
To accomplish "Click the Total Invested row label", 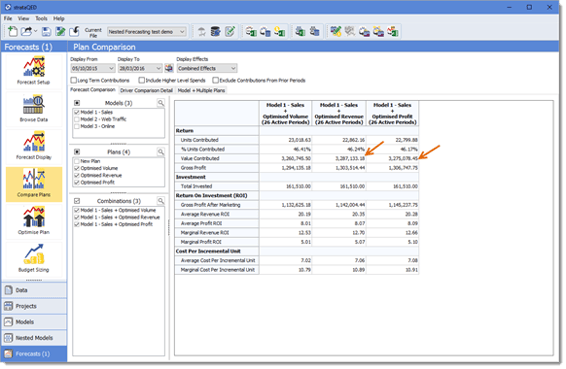I will click(x=196, y=186).
